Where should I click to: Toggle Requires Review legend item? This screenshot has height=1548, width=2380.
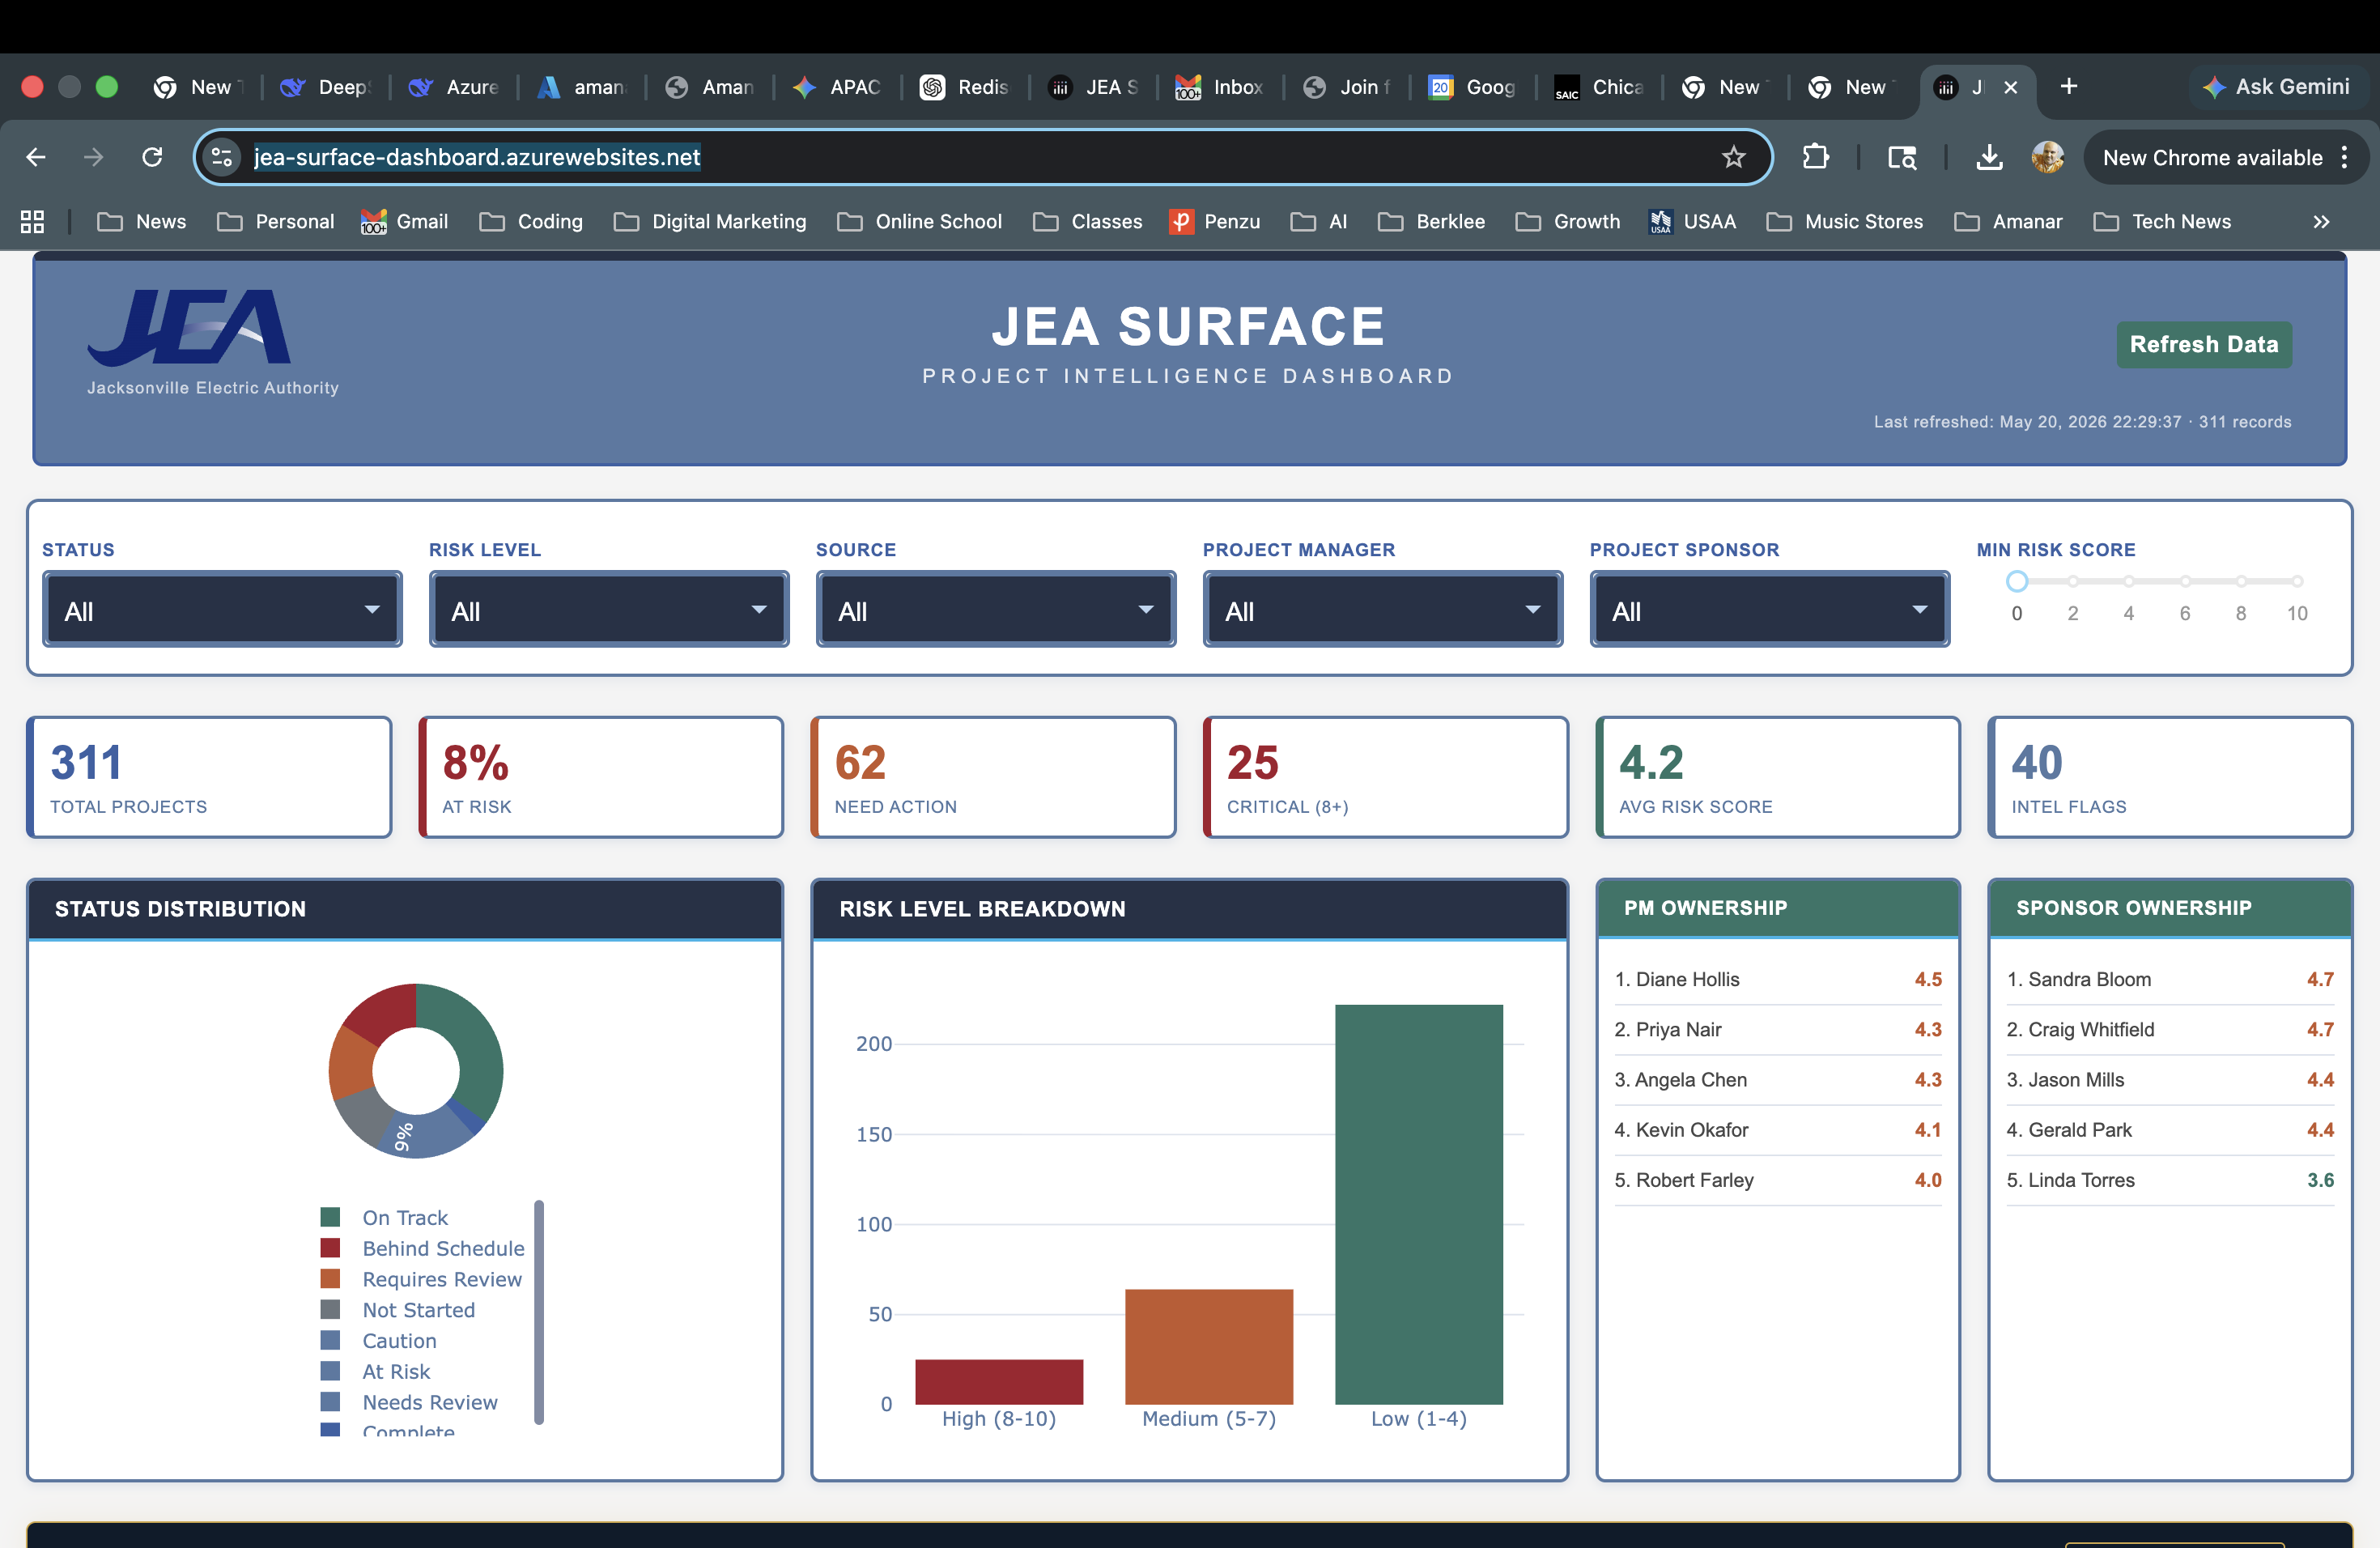tap(421, 1279)
